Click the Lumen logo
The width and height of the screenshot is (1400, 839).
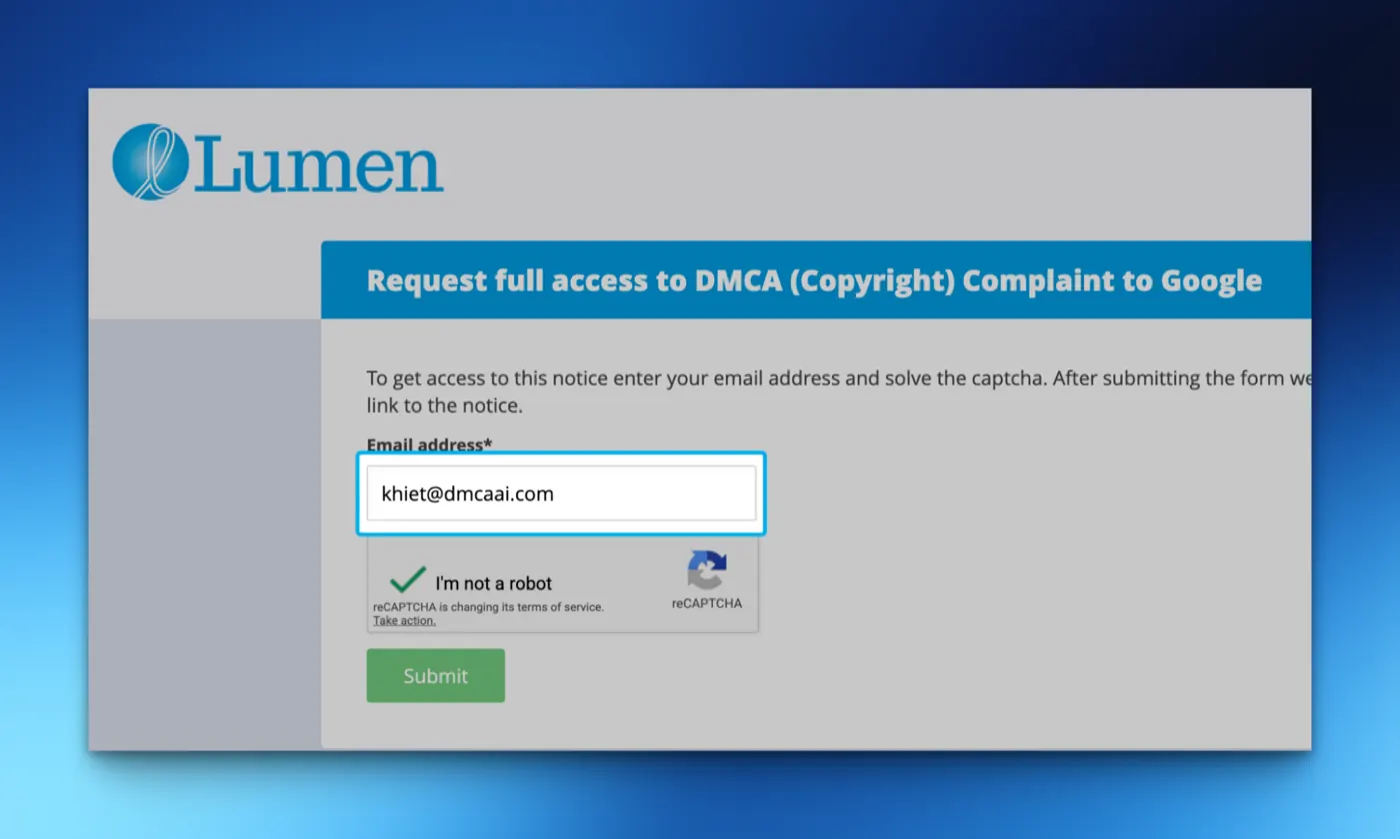click(278, 162)
